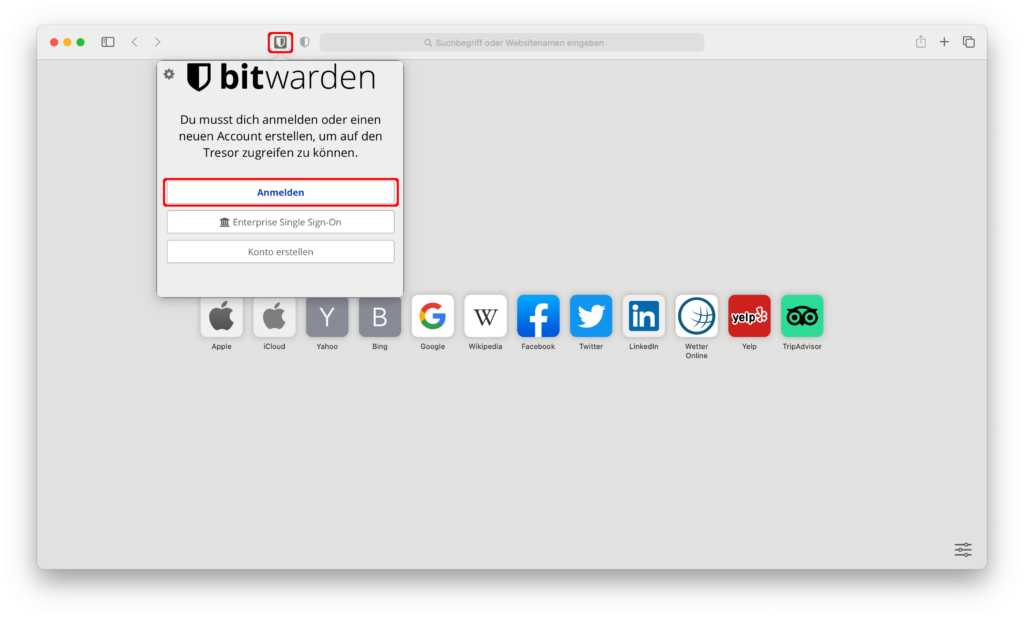The image size is (1024, 618).
Task: Open the Yelp favorite
Action: tap(749, 316)
